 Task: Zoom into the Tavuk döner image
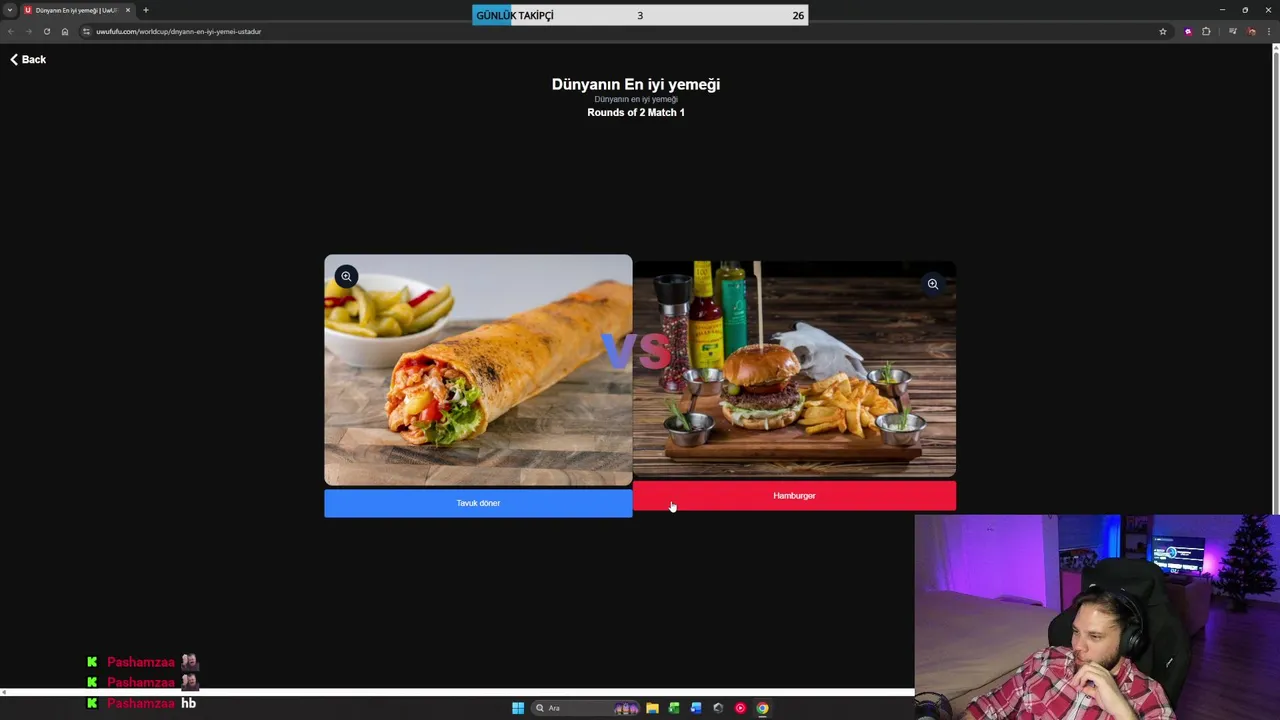(x=346, y=276)
